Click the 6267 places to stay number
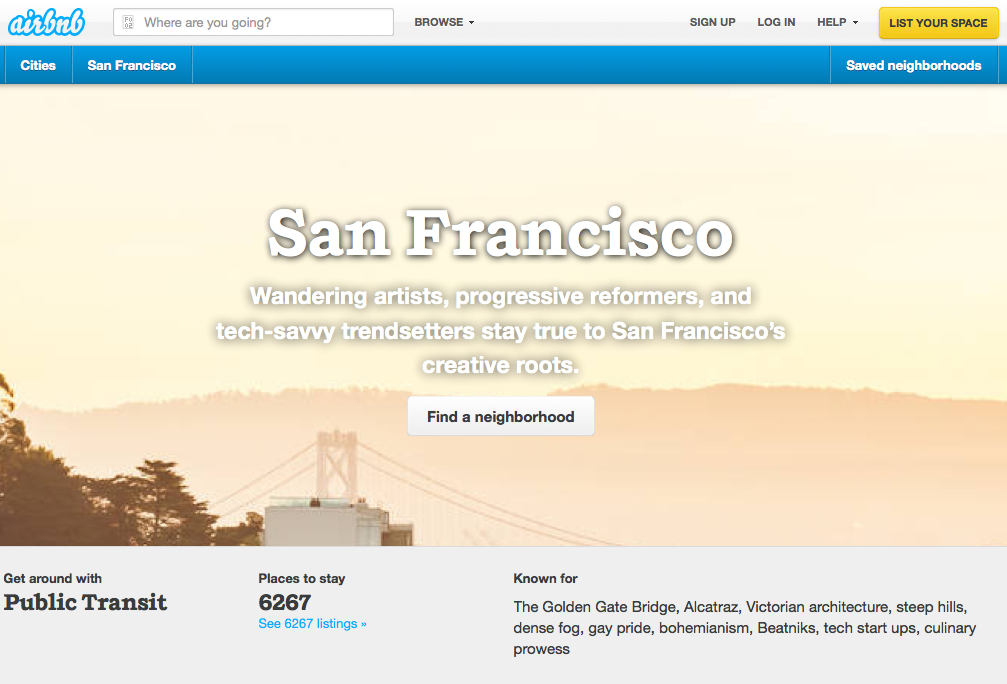 tap(284, 602)
